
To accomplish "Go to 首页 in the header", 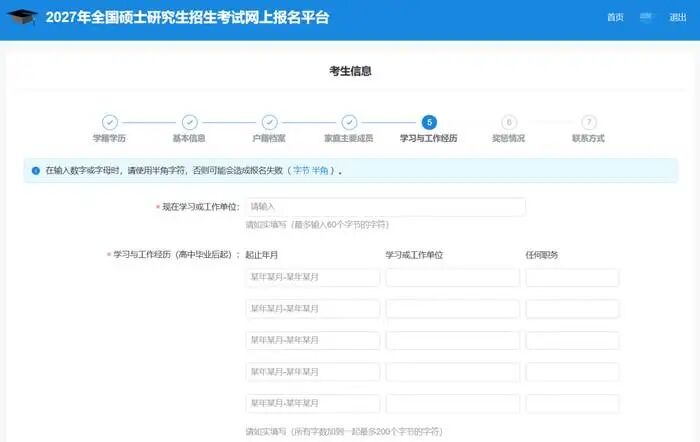I will click(615, 17).
